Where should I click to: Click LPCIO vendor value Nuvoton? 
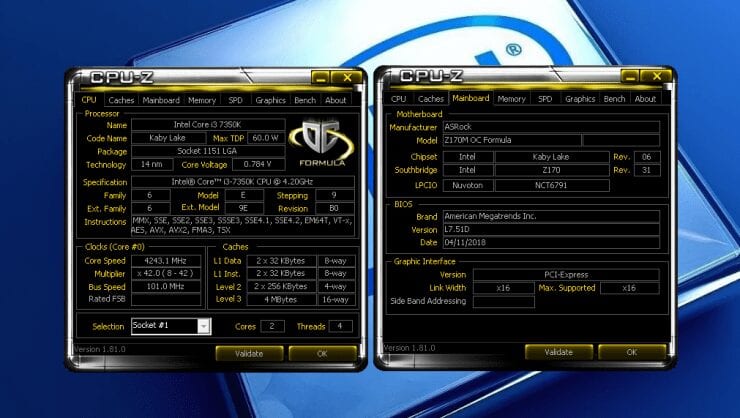[468, 185]
